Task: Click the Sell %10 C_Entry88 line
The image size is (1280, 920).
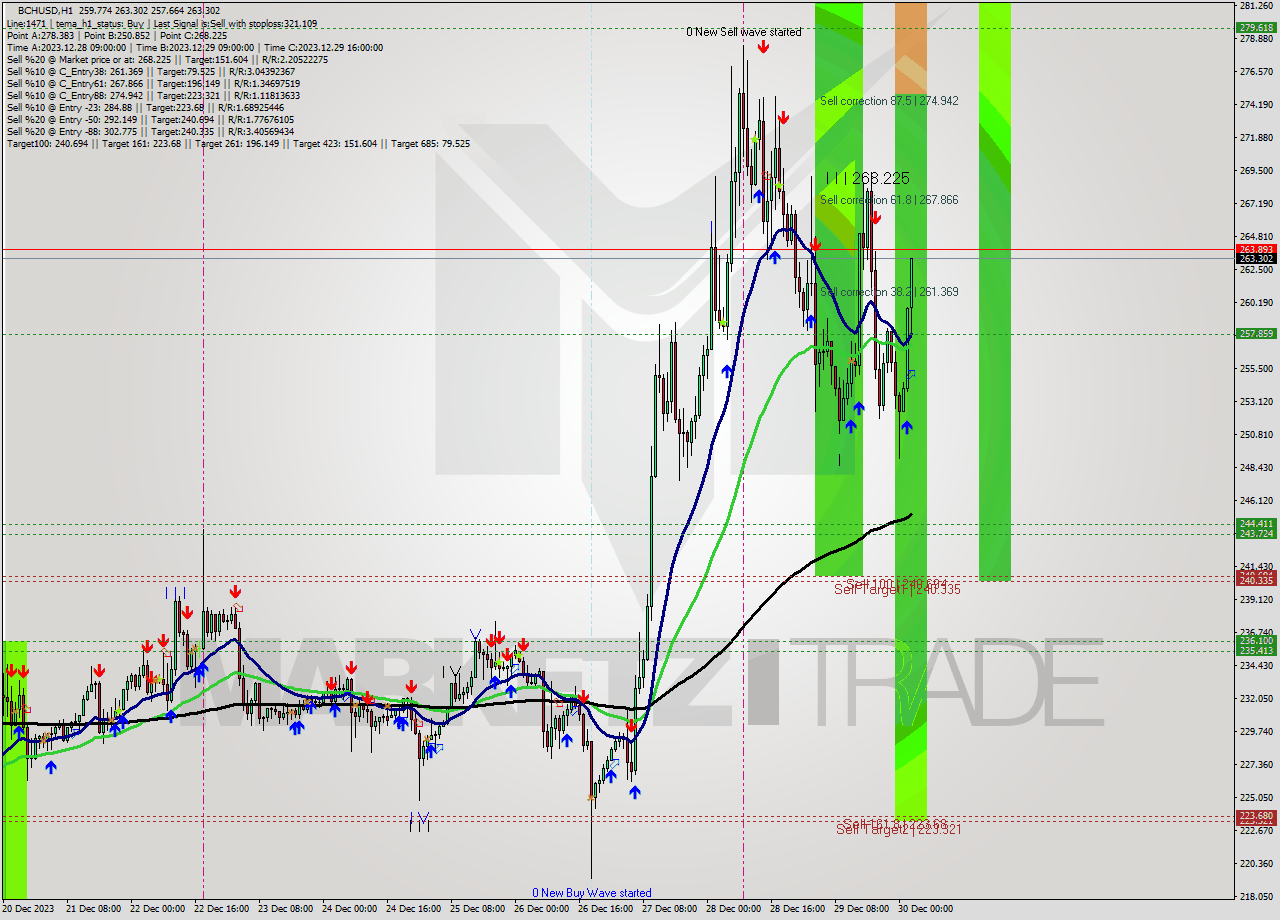Action: pyautogui.click(x=151, y=95)
